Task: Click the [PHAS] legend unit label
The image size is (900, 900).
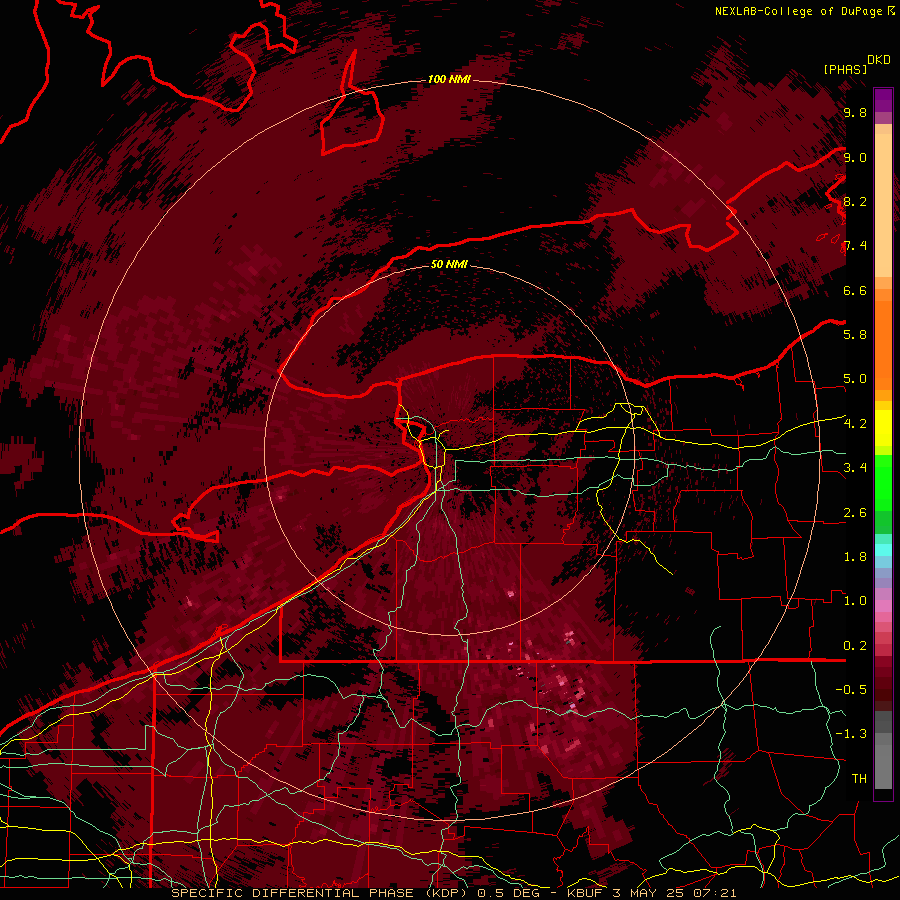Action: pos(845,69)
